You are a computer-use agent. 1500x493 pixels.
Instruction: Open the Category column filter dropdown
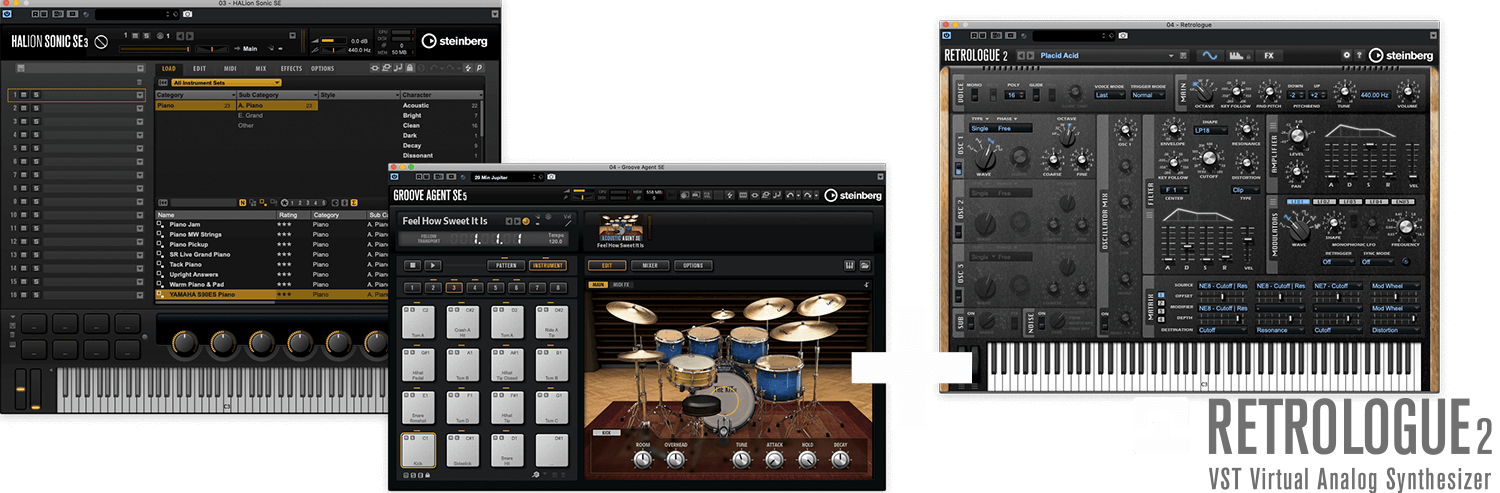pyautogui.click(x=232, y=95)
